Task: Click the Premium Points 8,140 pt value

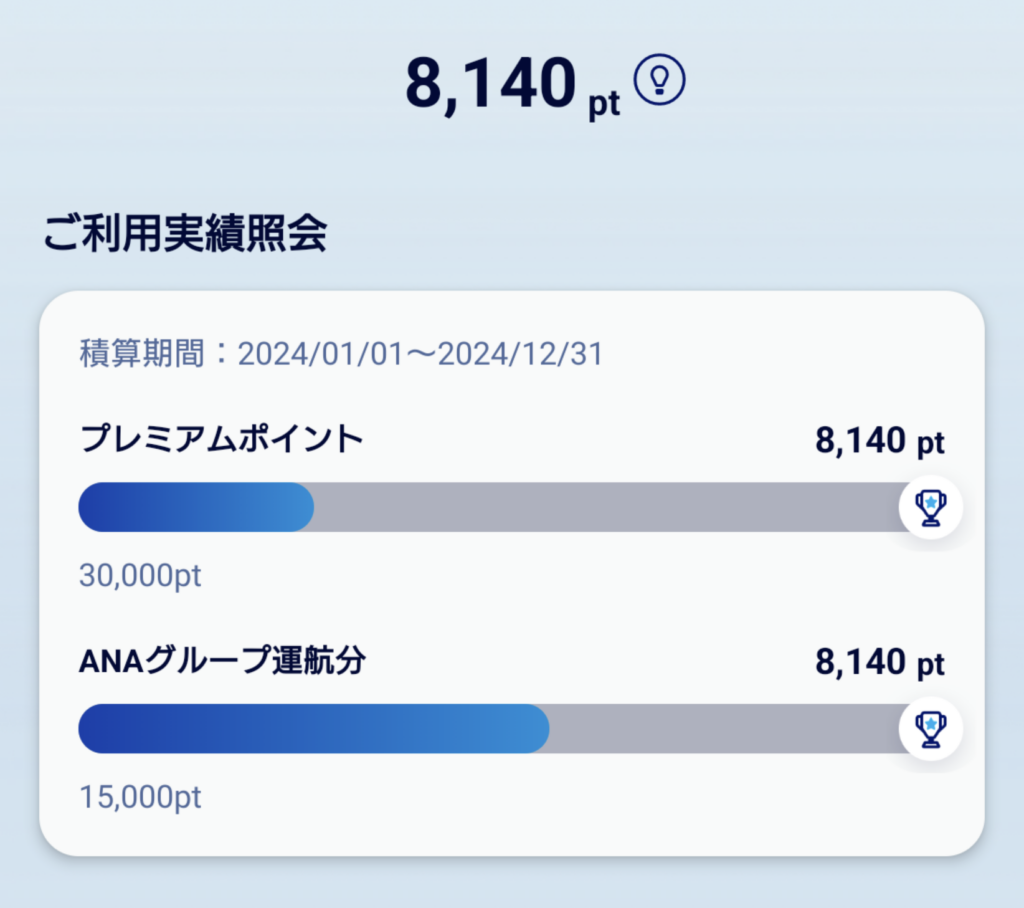Action: pyautogui.click(x=880, y=440)
